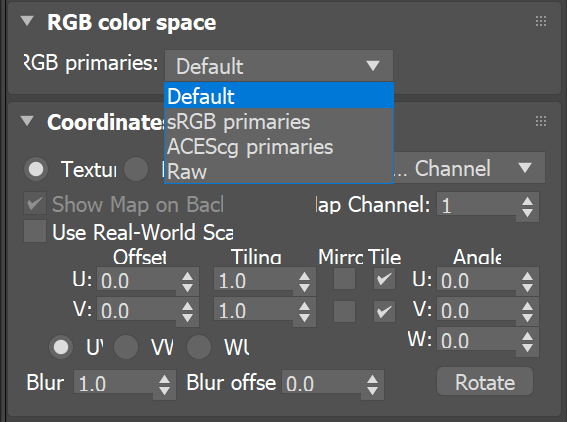This screenshot has height=422, width=567.
Task: Collapse the RGB color space rollout
Action: [27, 21]
